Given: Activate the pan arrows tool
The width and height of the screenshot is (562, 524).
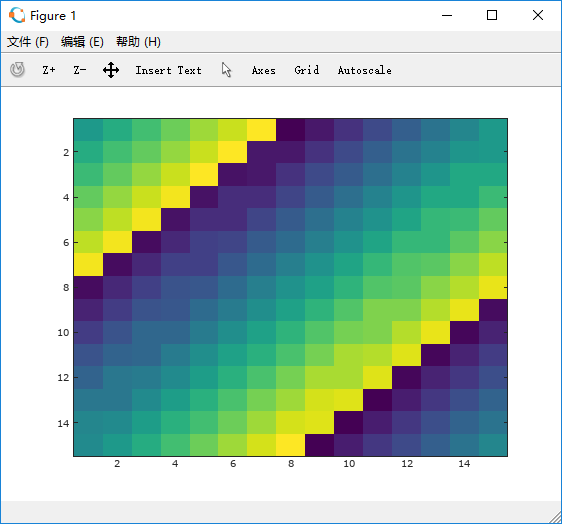Looking at the screenshot, I should click(x=111, y=70).
